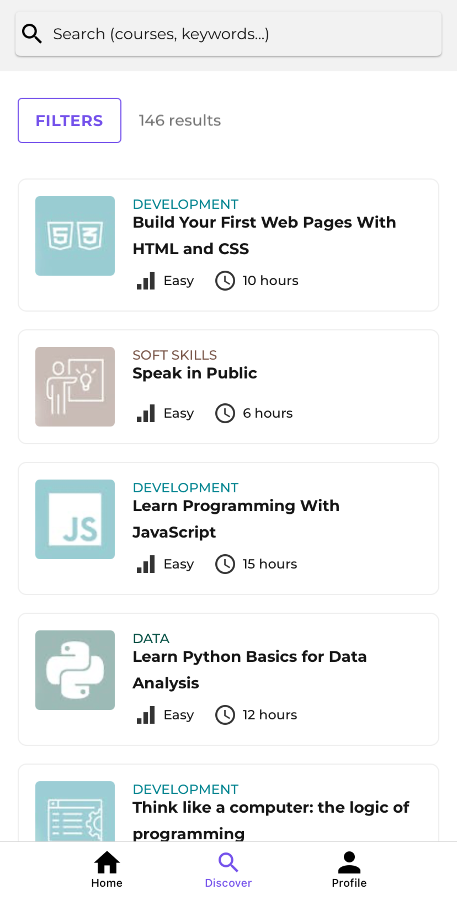Open the Profile person icon
Screen dimensions: 457x900
click(x=349, y=862)
